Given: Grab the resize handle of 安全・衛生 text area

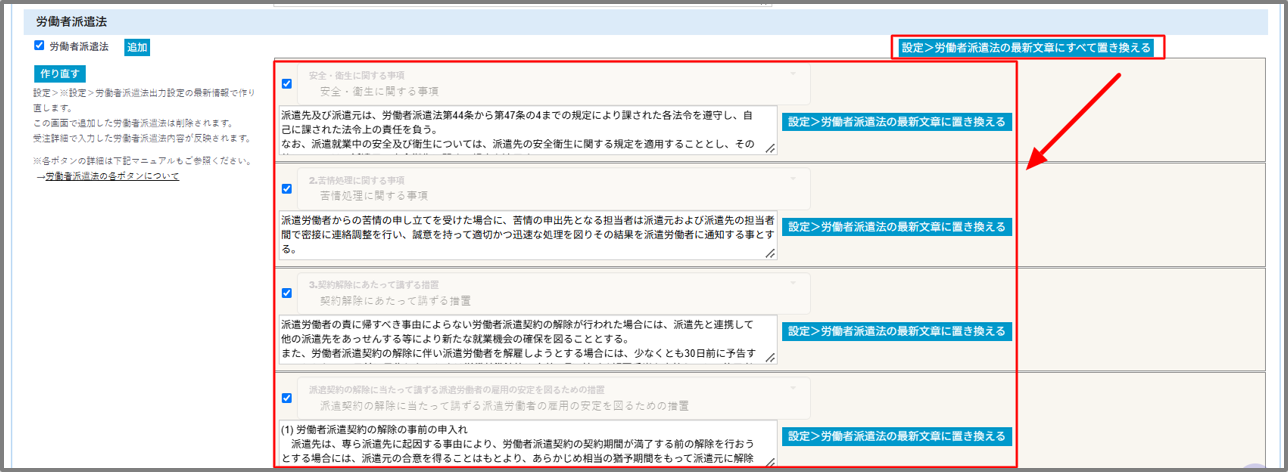Looking at the screenshot, I should [x=770, y=149].
